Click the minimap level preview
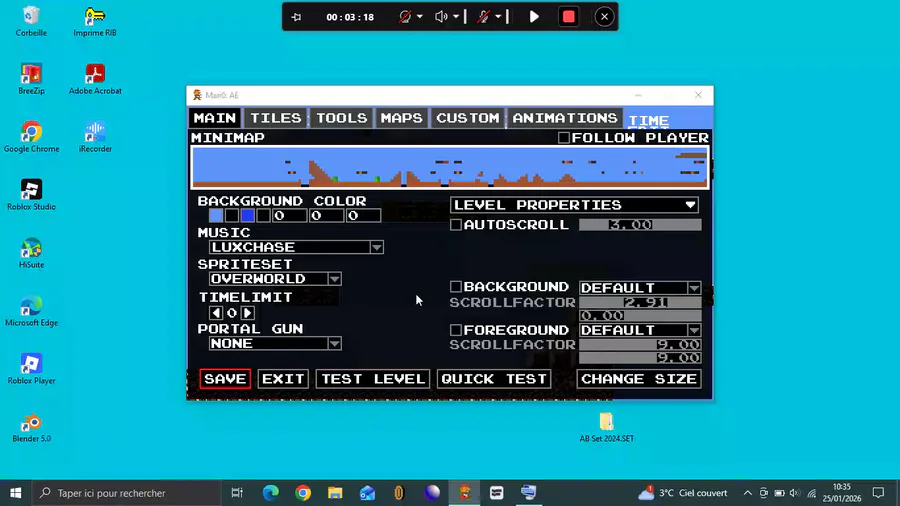This screenshot has width=900, height=506. [x=450, y=168]
